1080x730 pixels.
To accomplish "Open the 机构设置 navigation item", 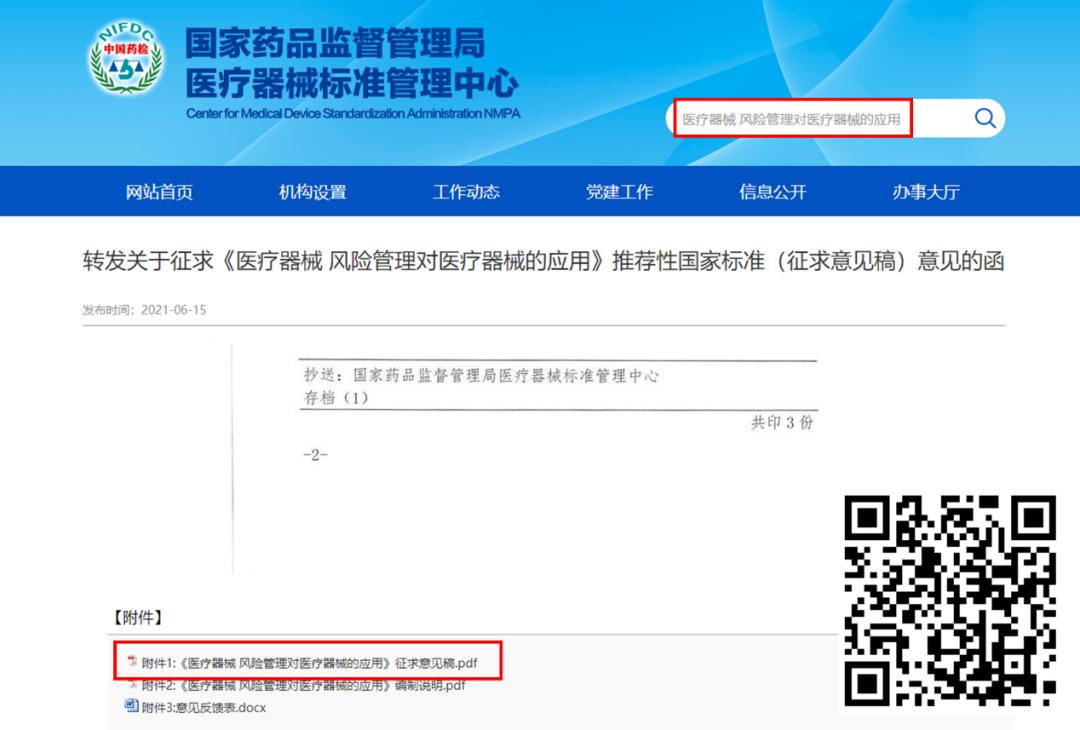I will pyautogui.click(x=312, y=192).
